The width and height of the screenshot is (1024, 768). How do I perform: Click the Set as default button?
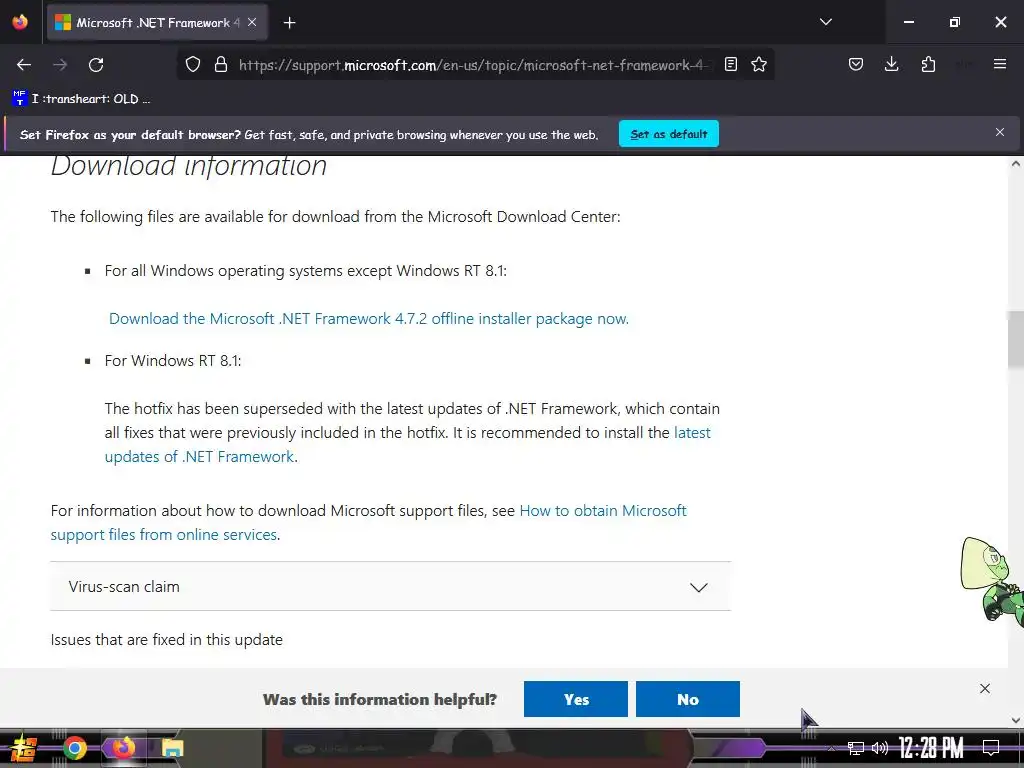[x=669, y=134]
